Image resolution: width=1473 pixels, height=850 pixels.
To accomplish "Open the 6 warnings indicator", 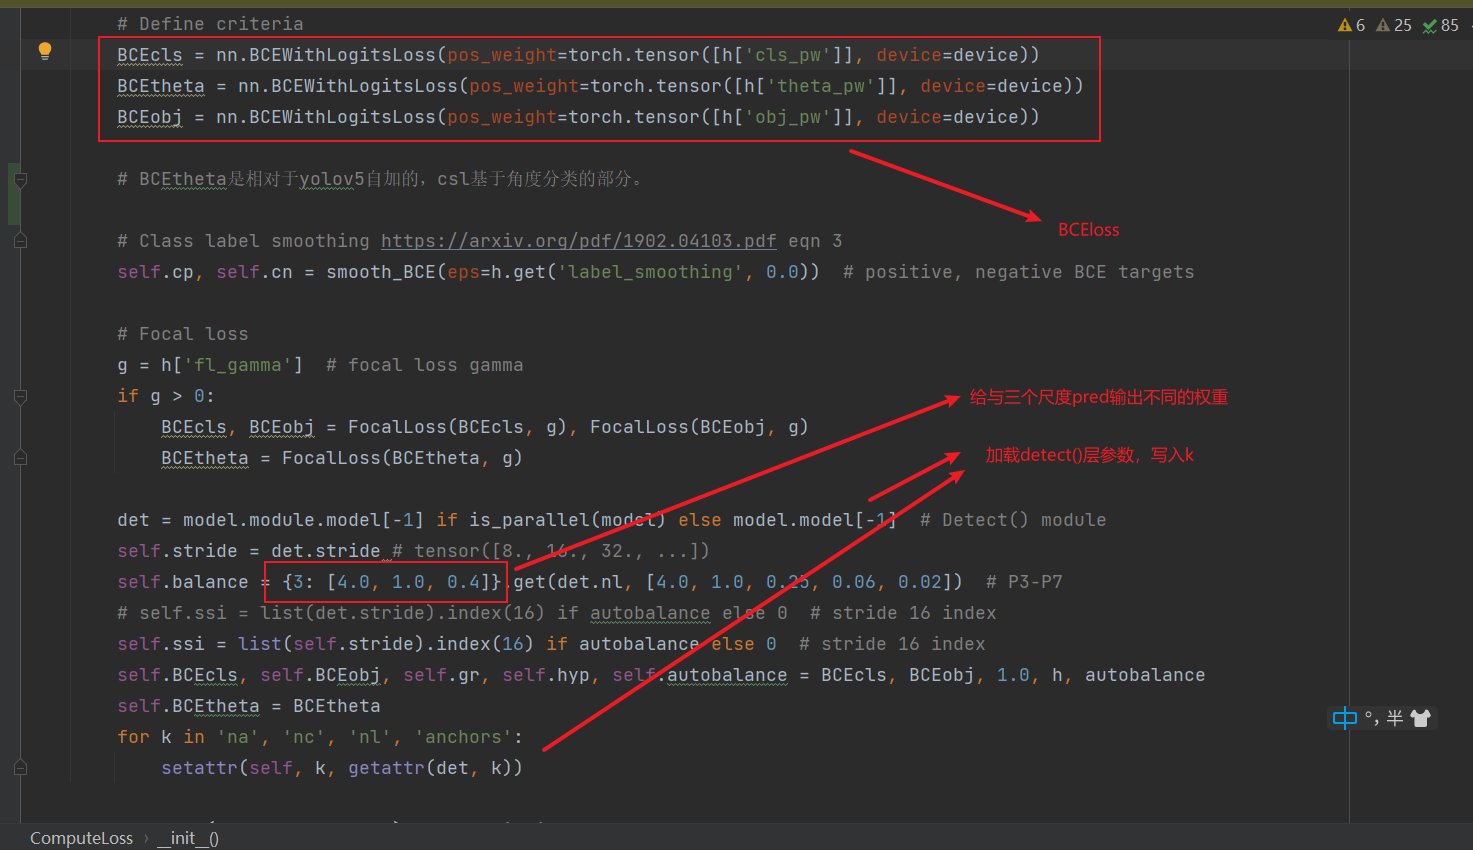I will click(1351, 25).
